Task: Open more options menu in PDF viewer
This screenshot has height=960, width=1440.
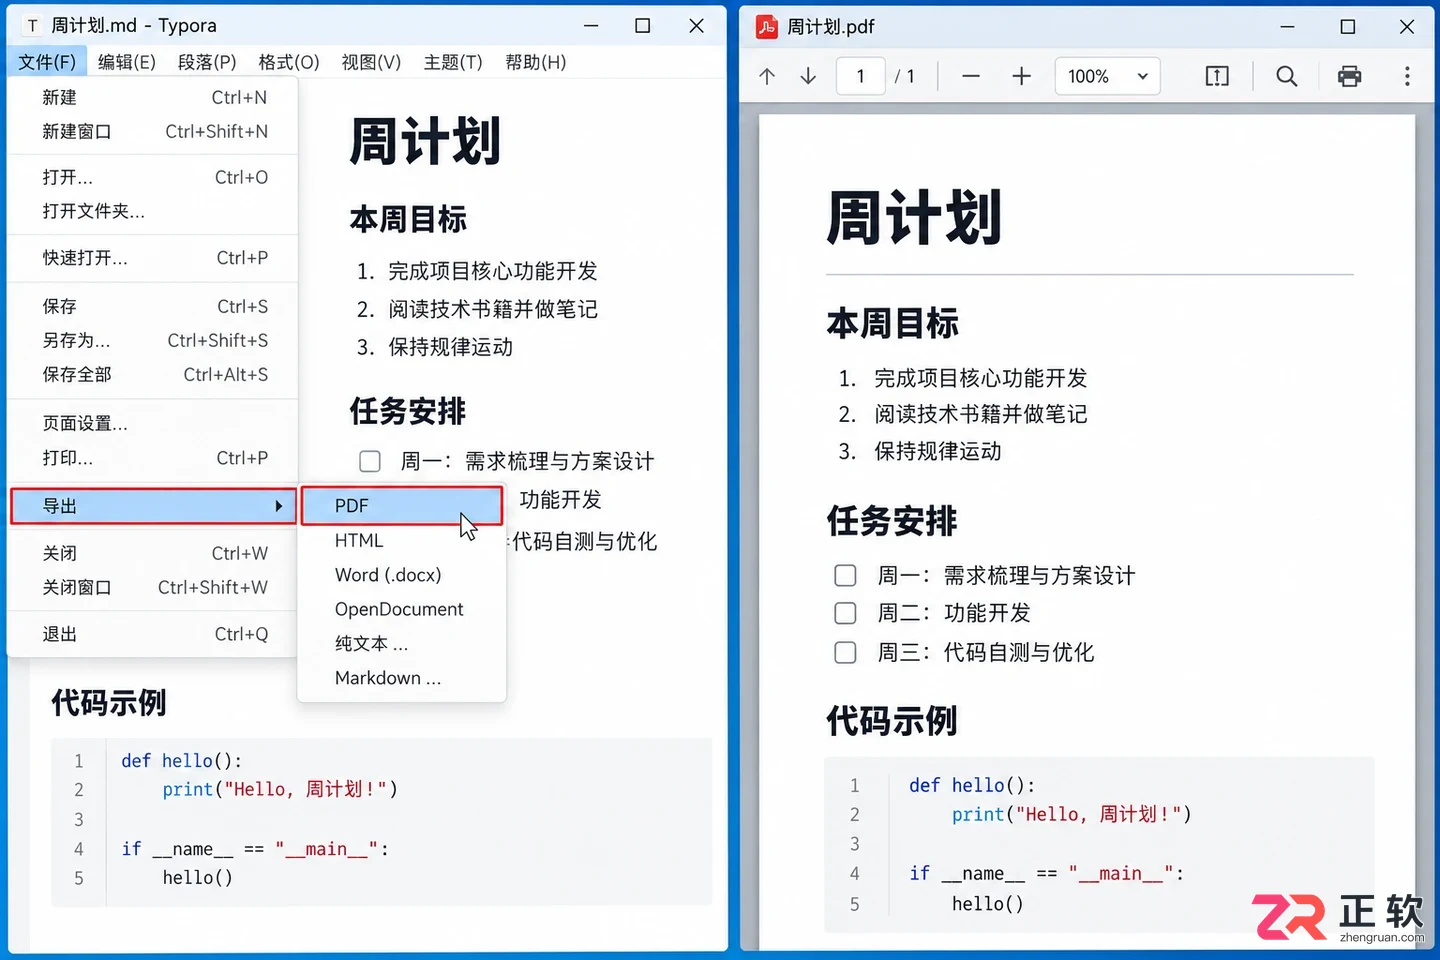Action: point(1407,76)
